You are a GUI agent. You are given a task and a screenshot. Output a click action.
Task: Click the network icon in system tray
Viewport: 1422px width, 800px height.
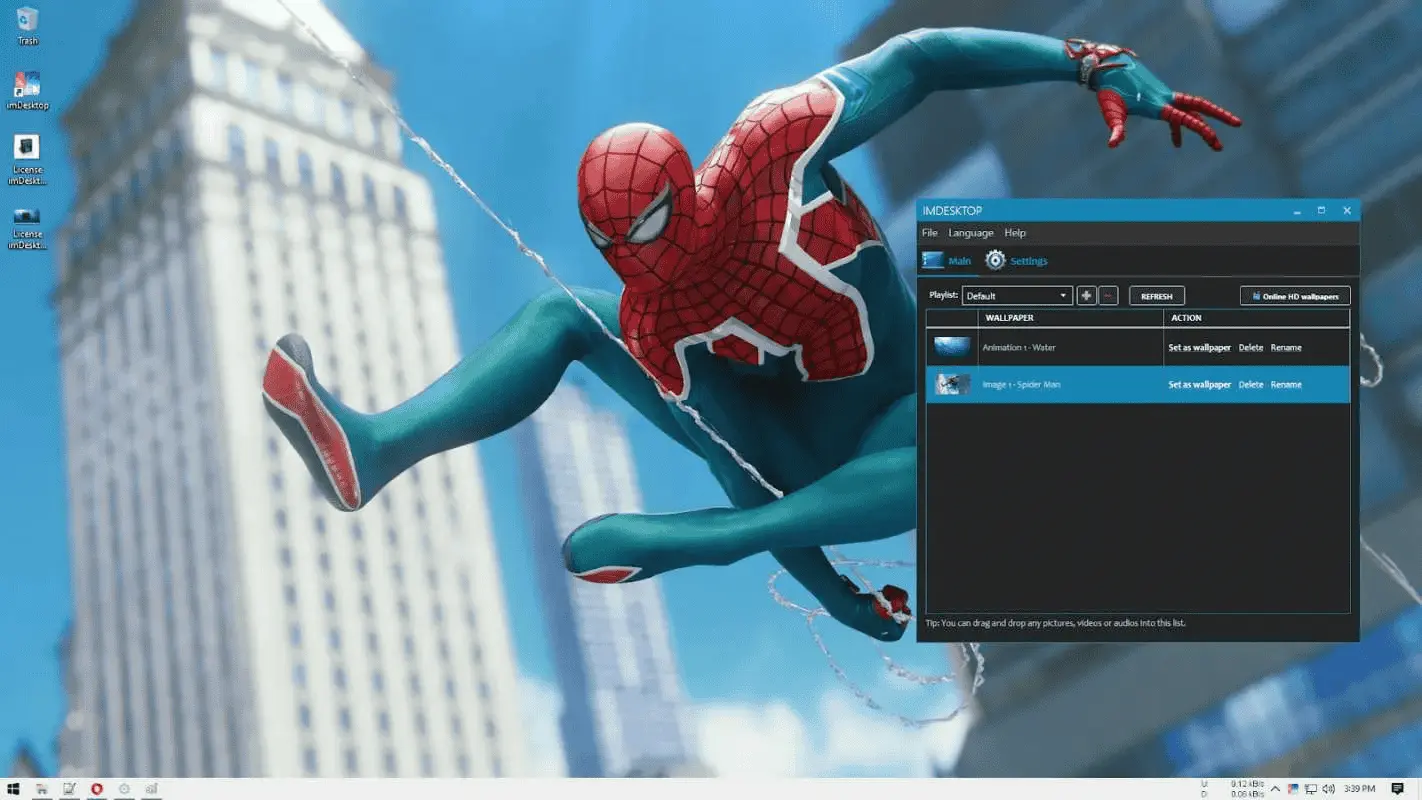(x=1310, y=789)
